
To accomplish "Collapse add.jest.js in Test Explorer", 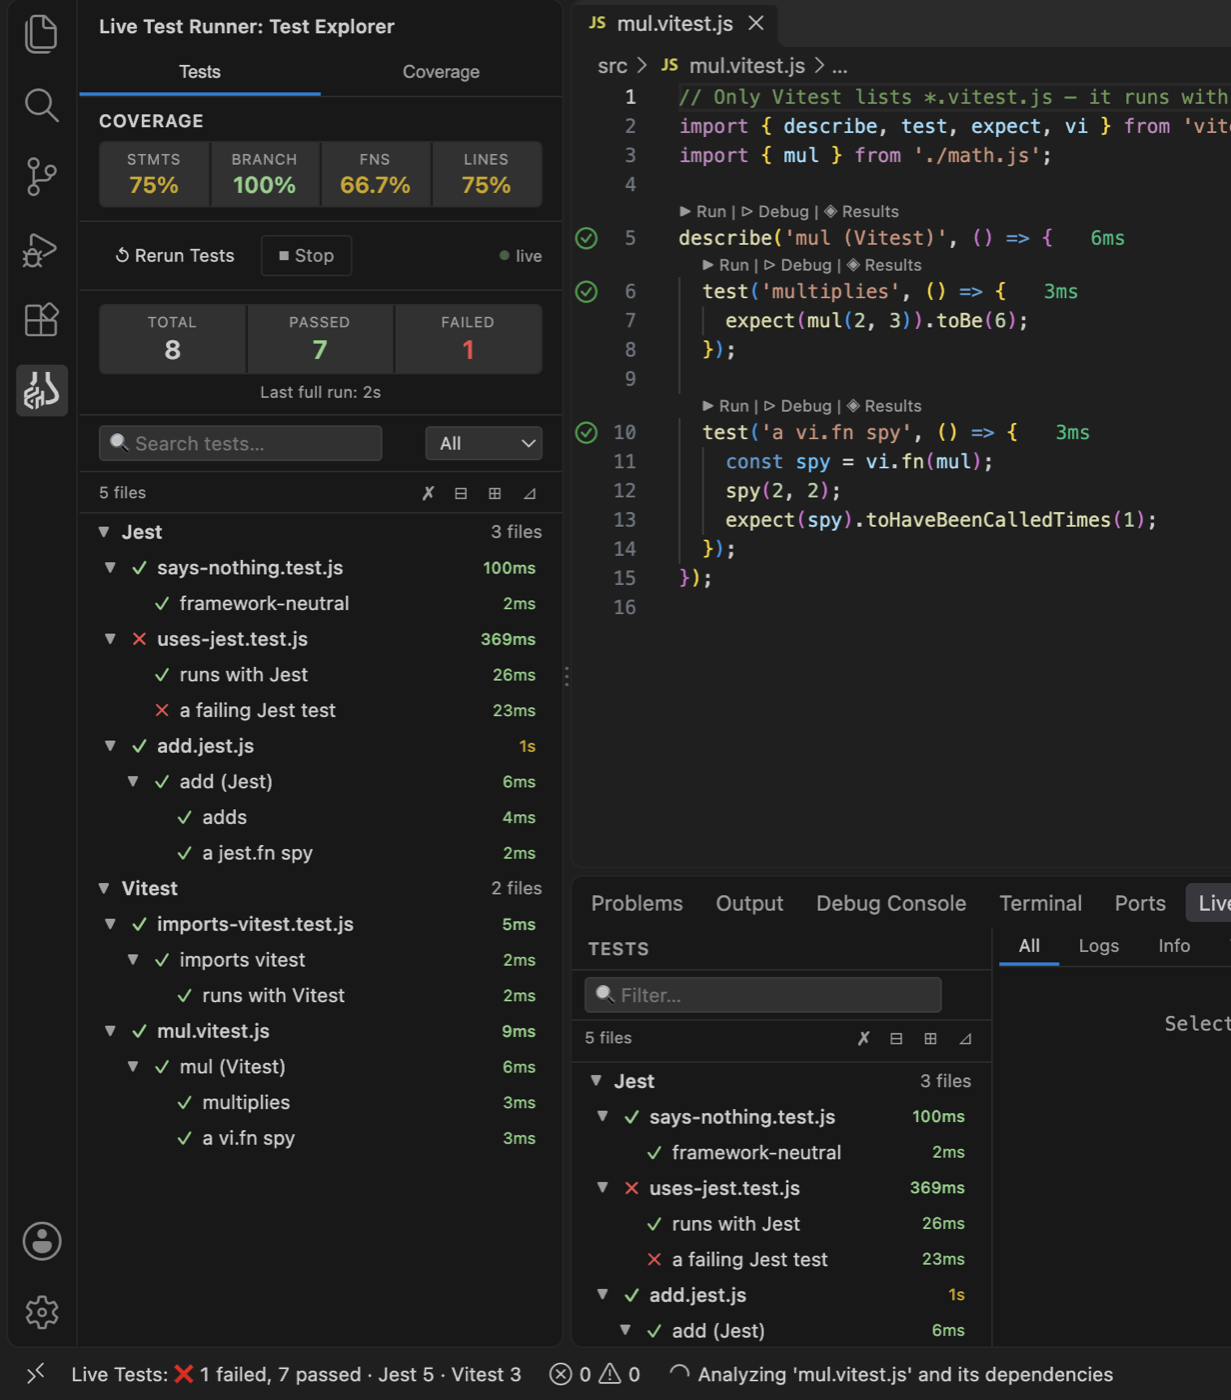I will pyautogui.click(x=111, y=746).
